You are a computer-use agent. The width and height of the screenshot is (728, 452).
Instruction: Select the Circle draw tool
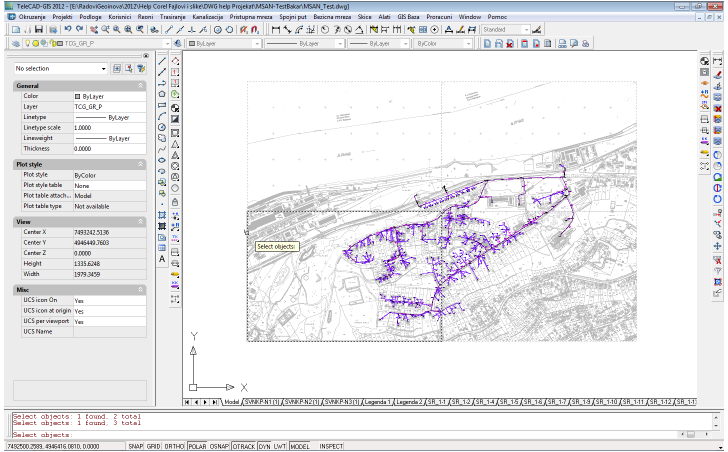(x=163, y=127)
